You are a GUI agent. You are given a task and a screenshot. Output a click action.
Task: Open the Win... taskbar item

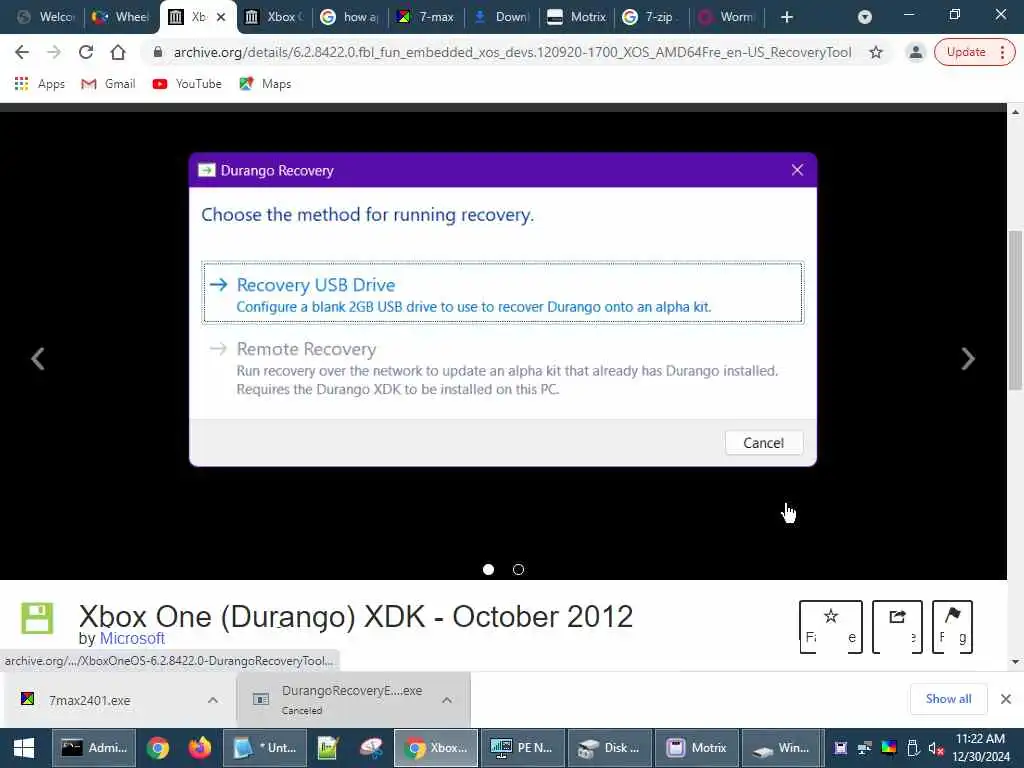(x=782, y=748)
